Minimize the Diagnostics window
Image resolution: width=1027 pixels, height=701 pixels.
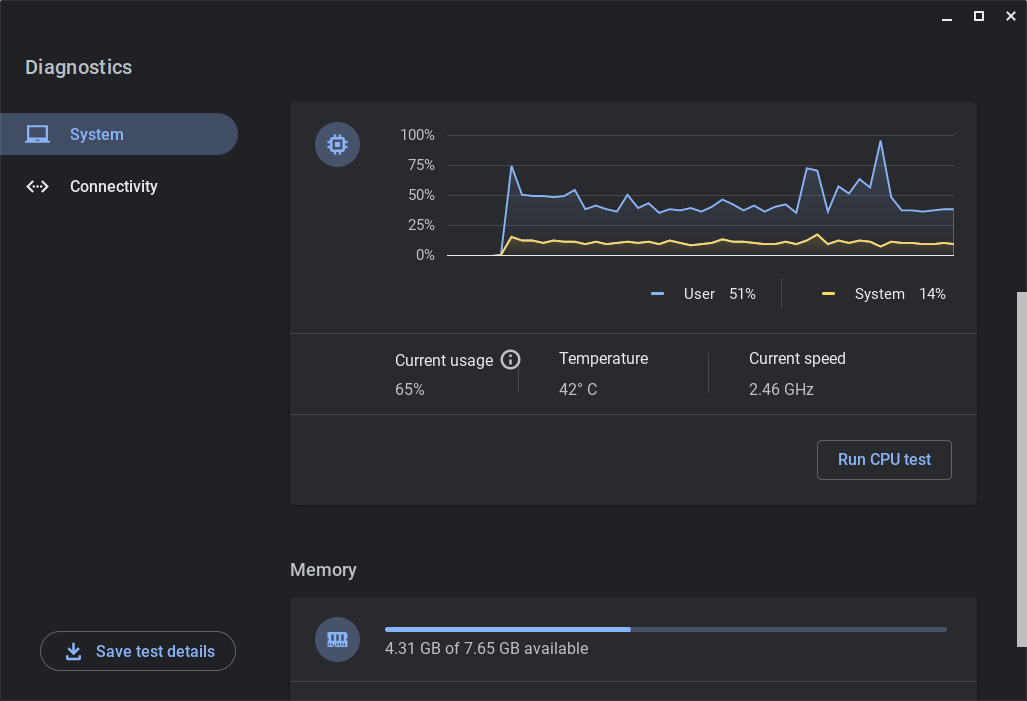point(946,16)
